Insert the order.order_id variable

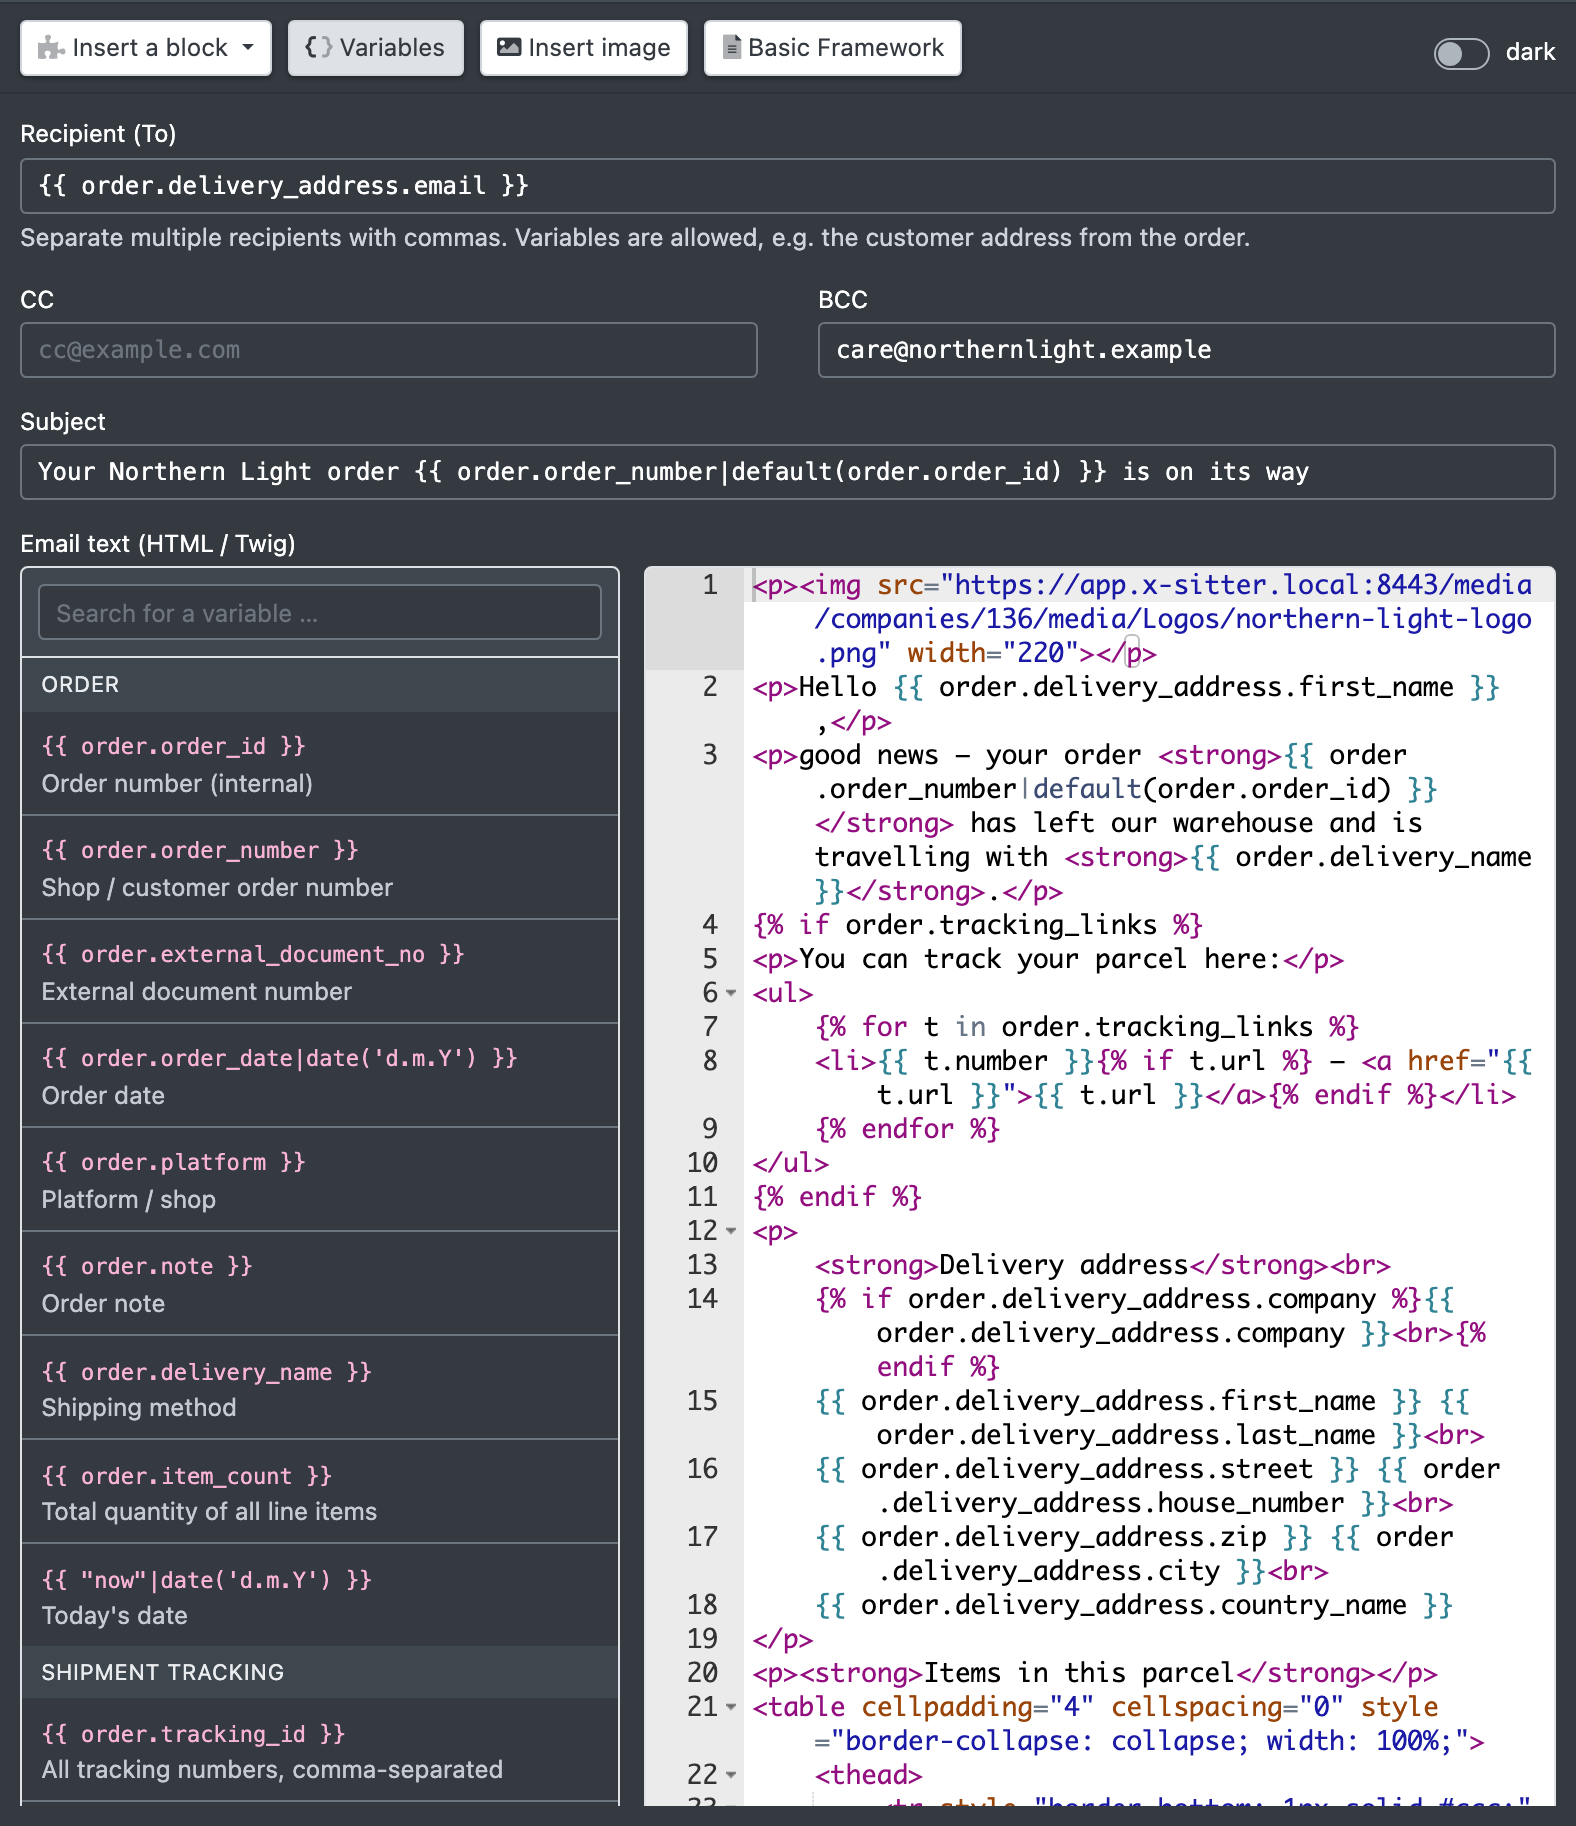320,764
